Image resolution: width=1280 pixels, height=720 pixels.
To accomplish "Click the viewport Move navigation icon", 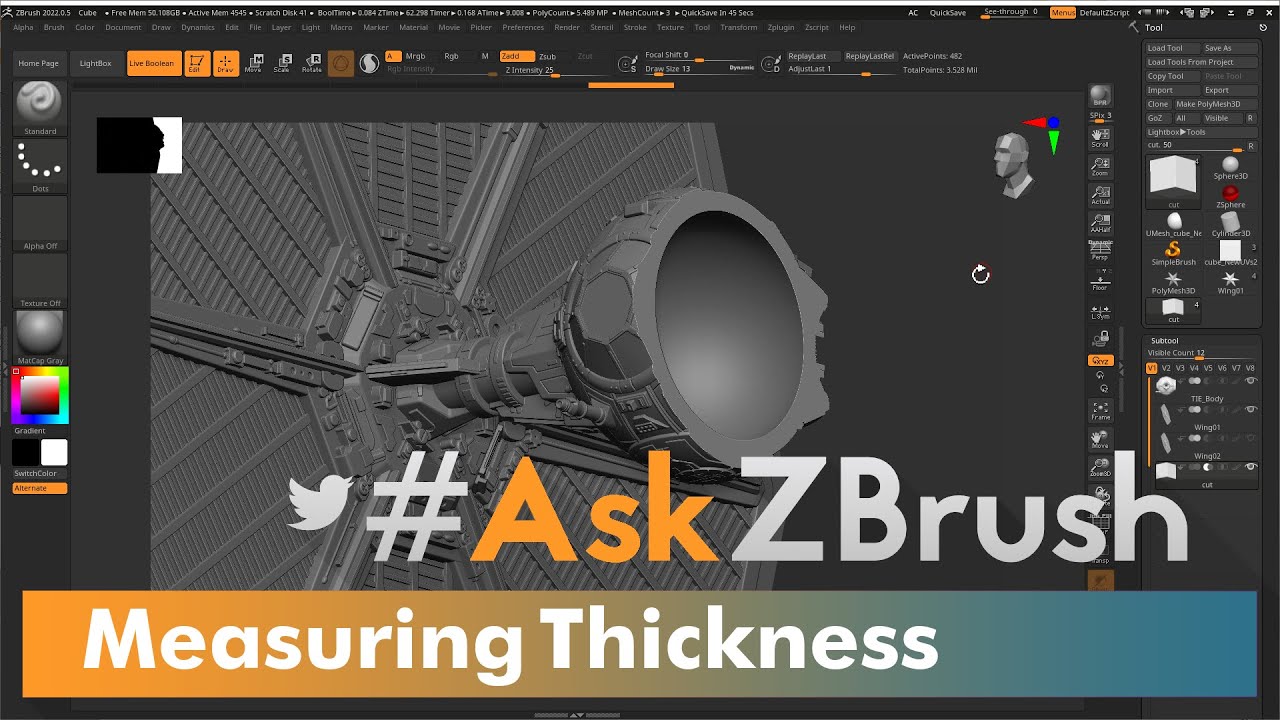I will [x=1100, y=439].
